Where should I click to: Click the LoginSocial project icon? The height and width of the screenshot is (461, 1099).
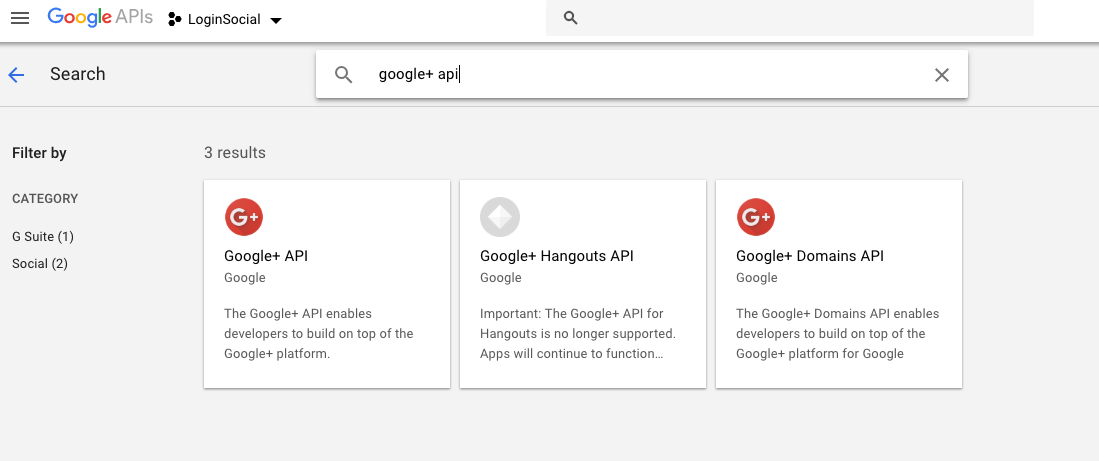175,19
